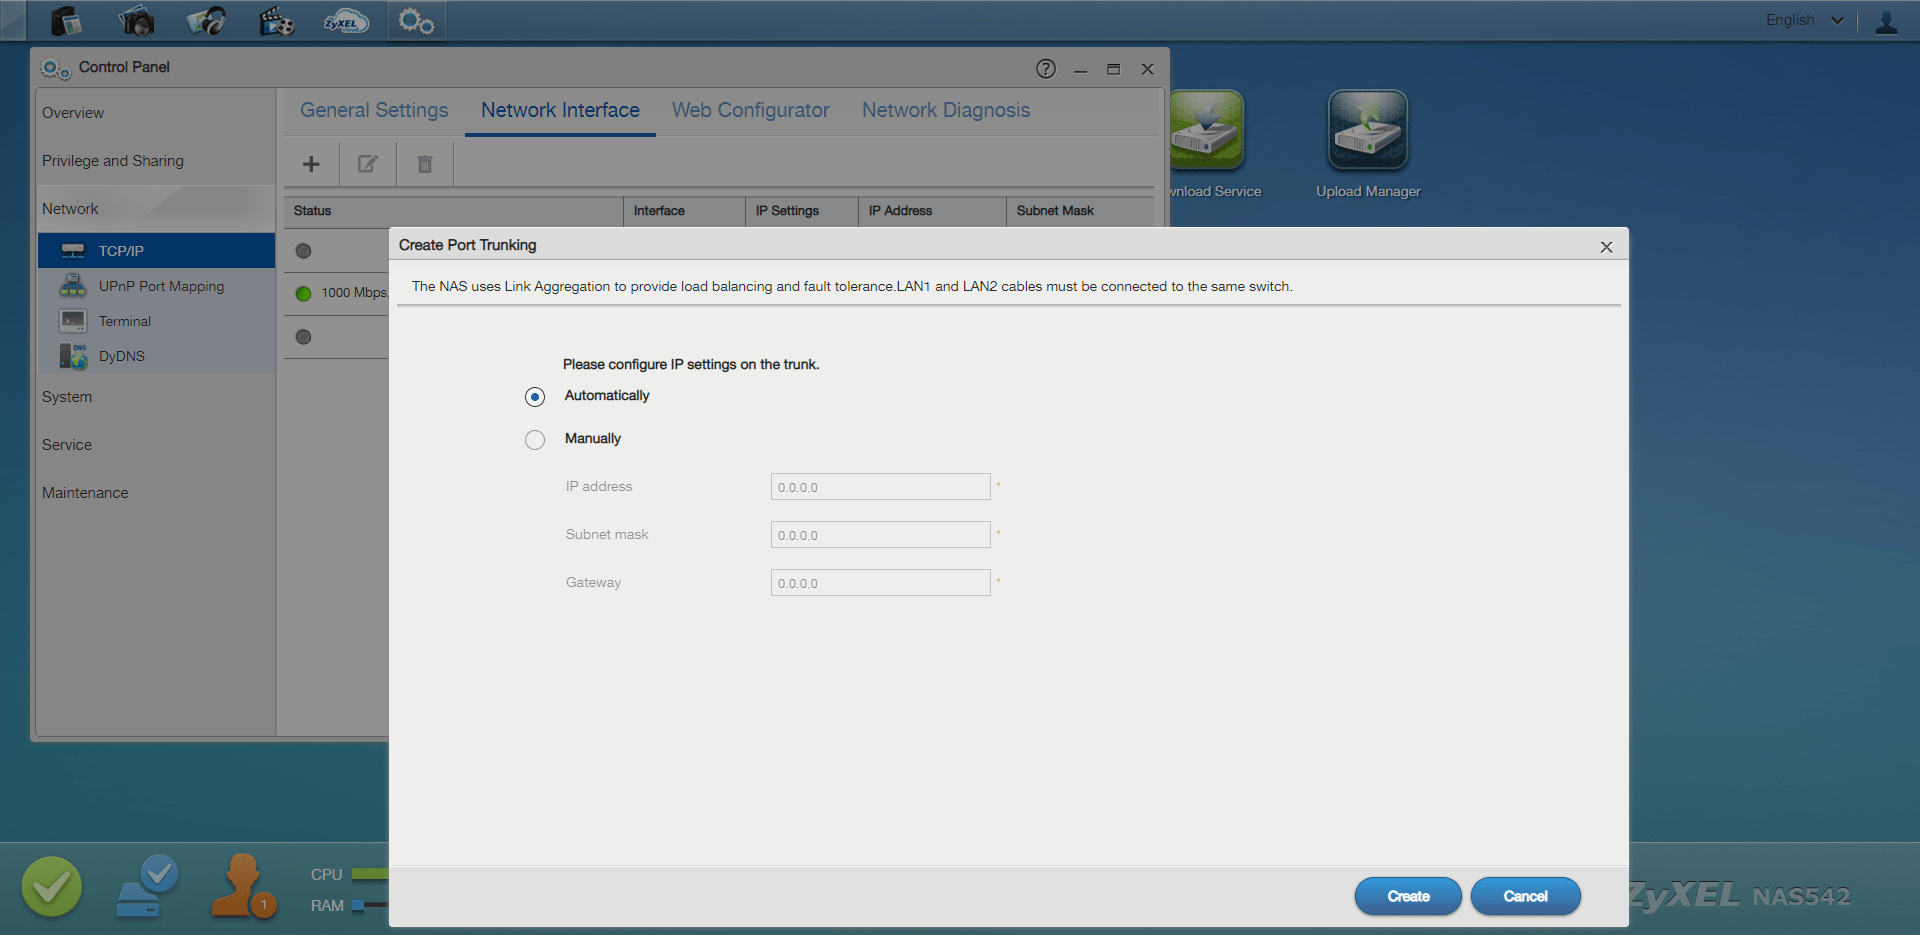
Task: Click the Create button in the dialog
Action: (1407, 896)
